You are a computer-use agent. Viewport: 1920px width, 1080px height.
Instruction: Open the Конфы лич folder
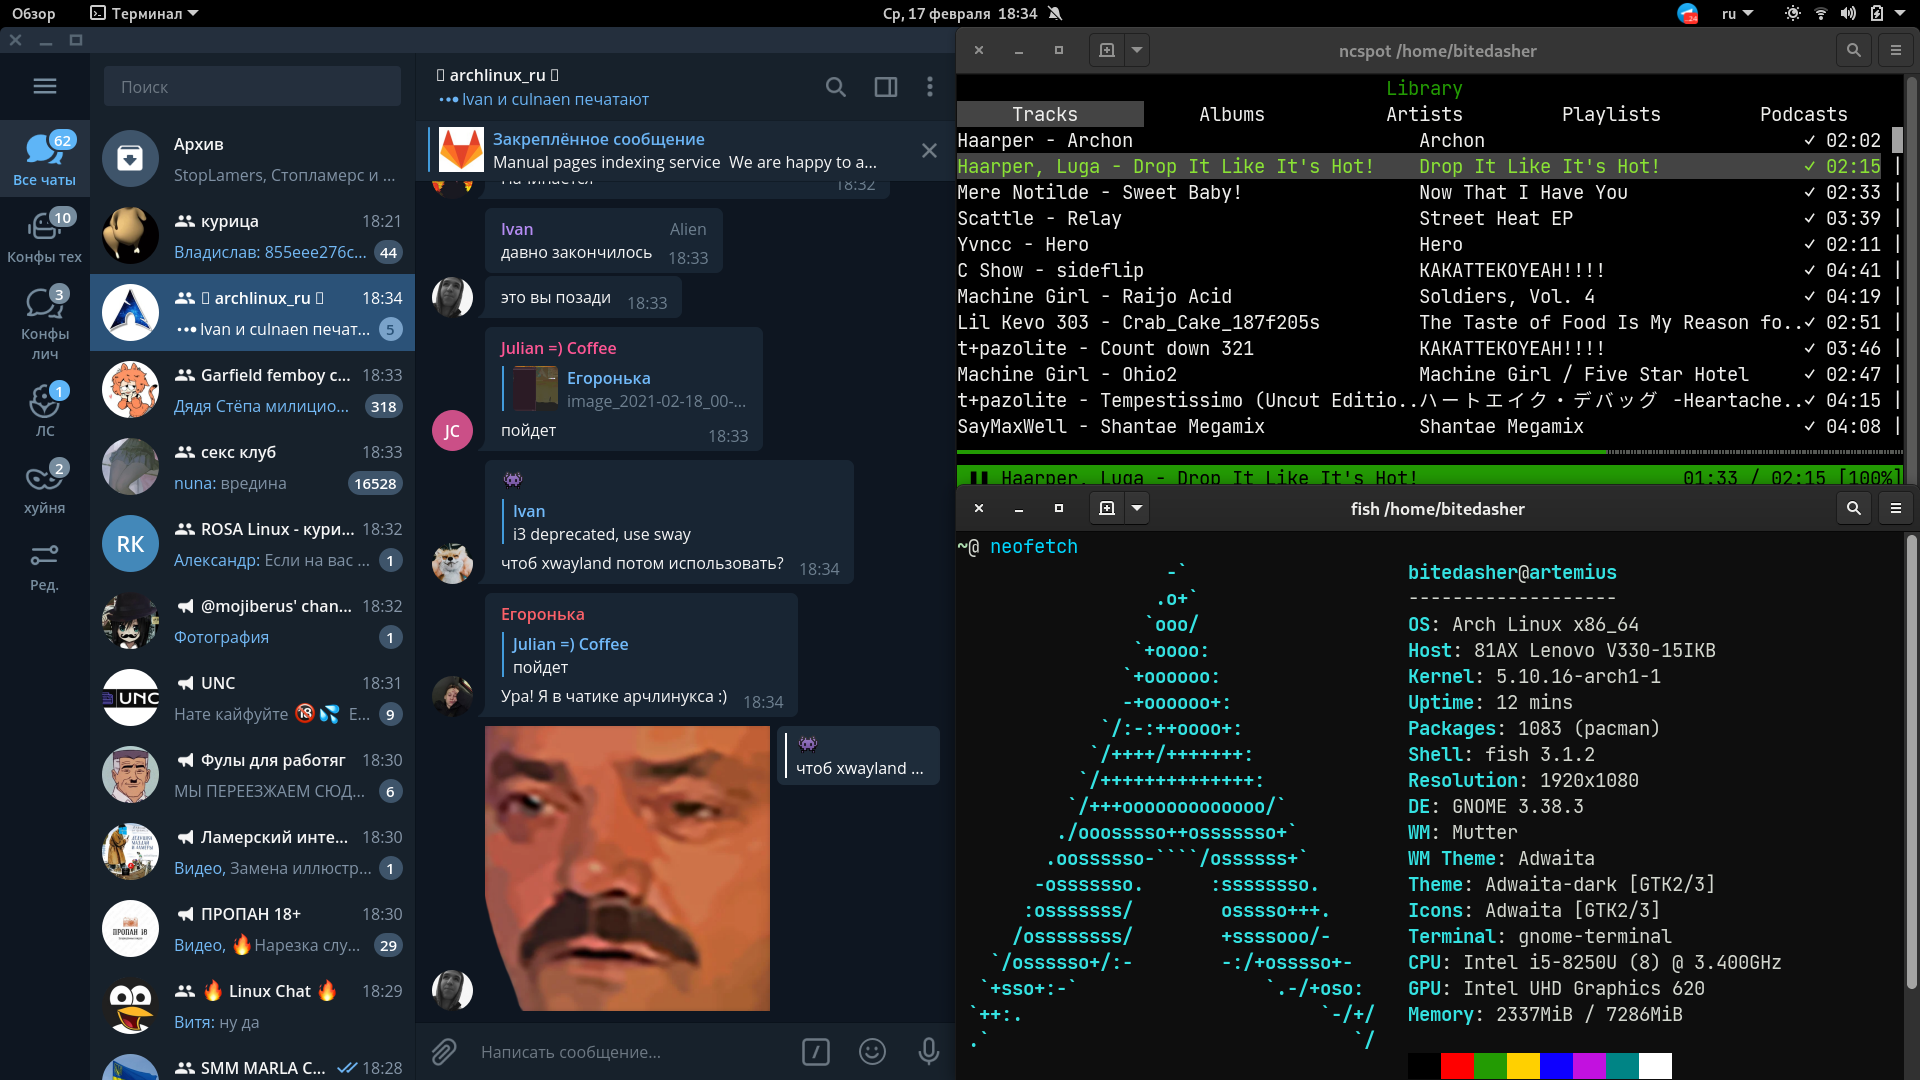point(45,322)
